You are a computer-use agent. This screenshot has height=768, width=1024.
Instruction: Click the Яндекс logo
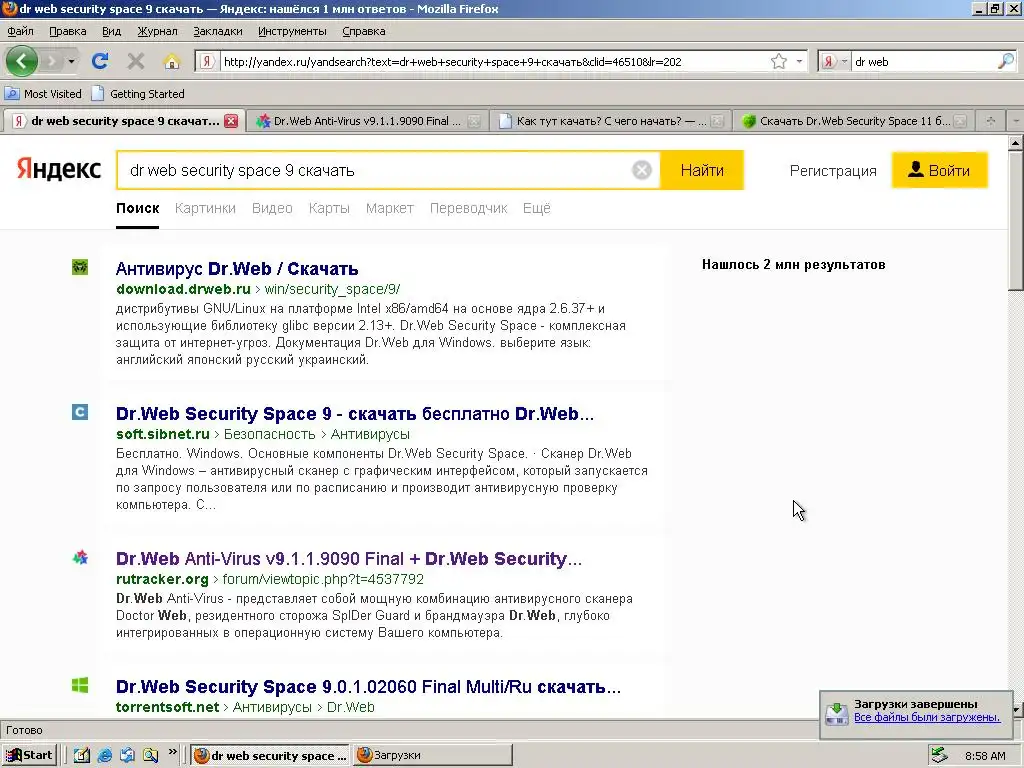point(59,169)
